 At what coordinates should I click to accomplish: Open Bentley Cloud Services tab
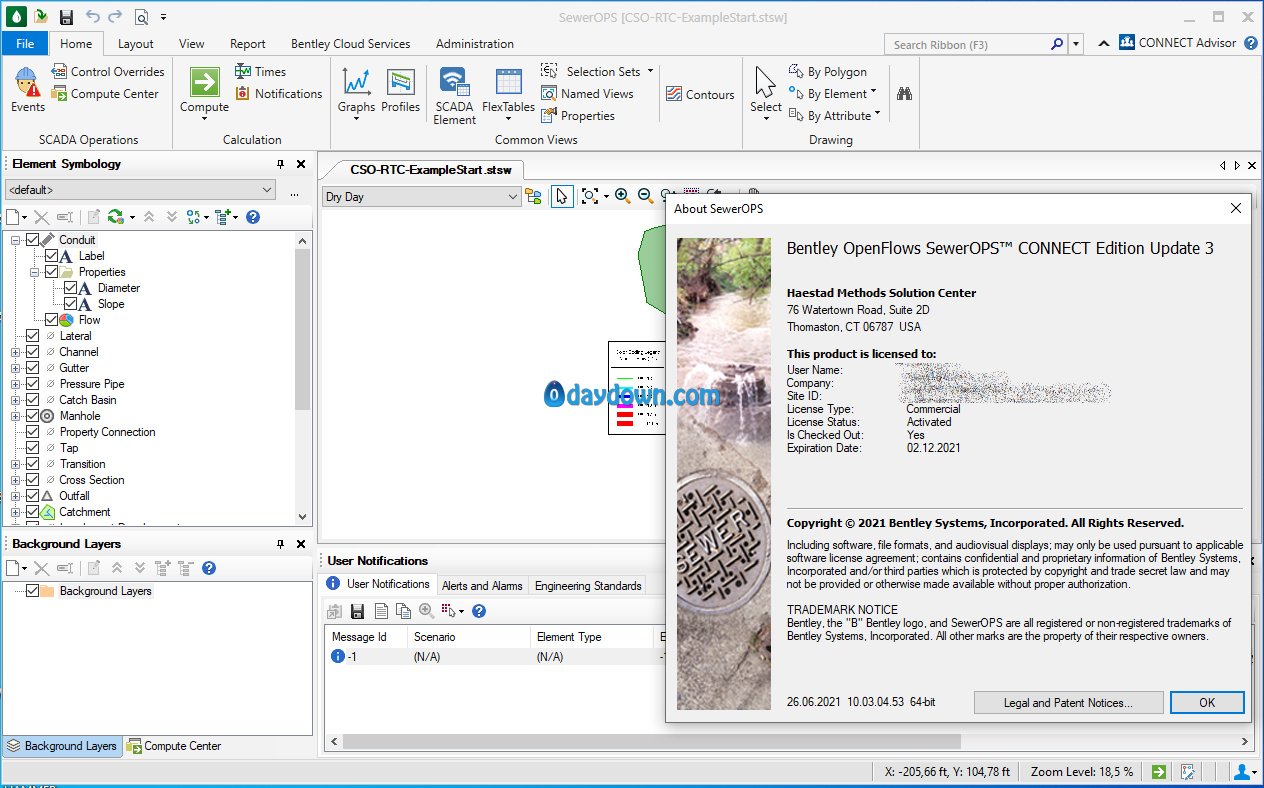point(350,43)
